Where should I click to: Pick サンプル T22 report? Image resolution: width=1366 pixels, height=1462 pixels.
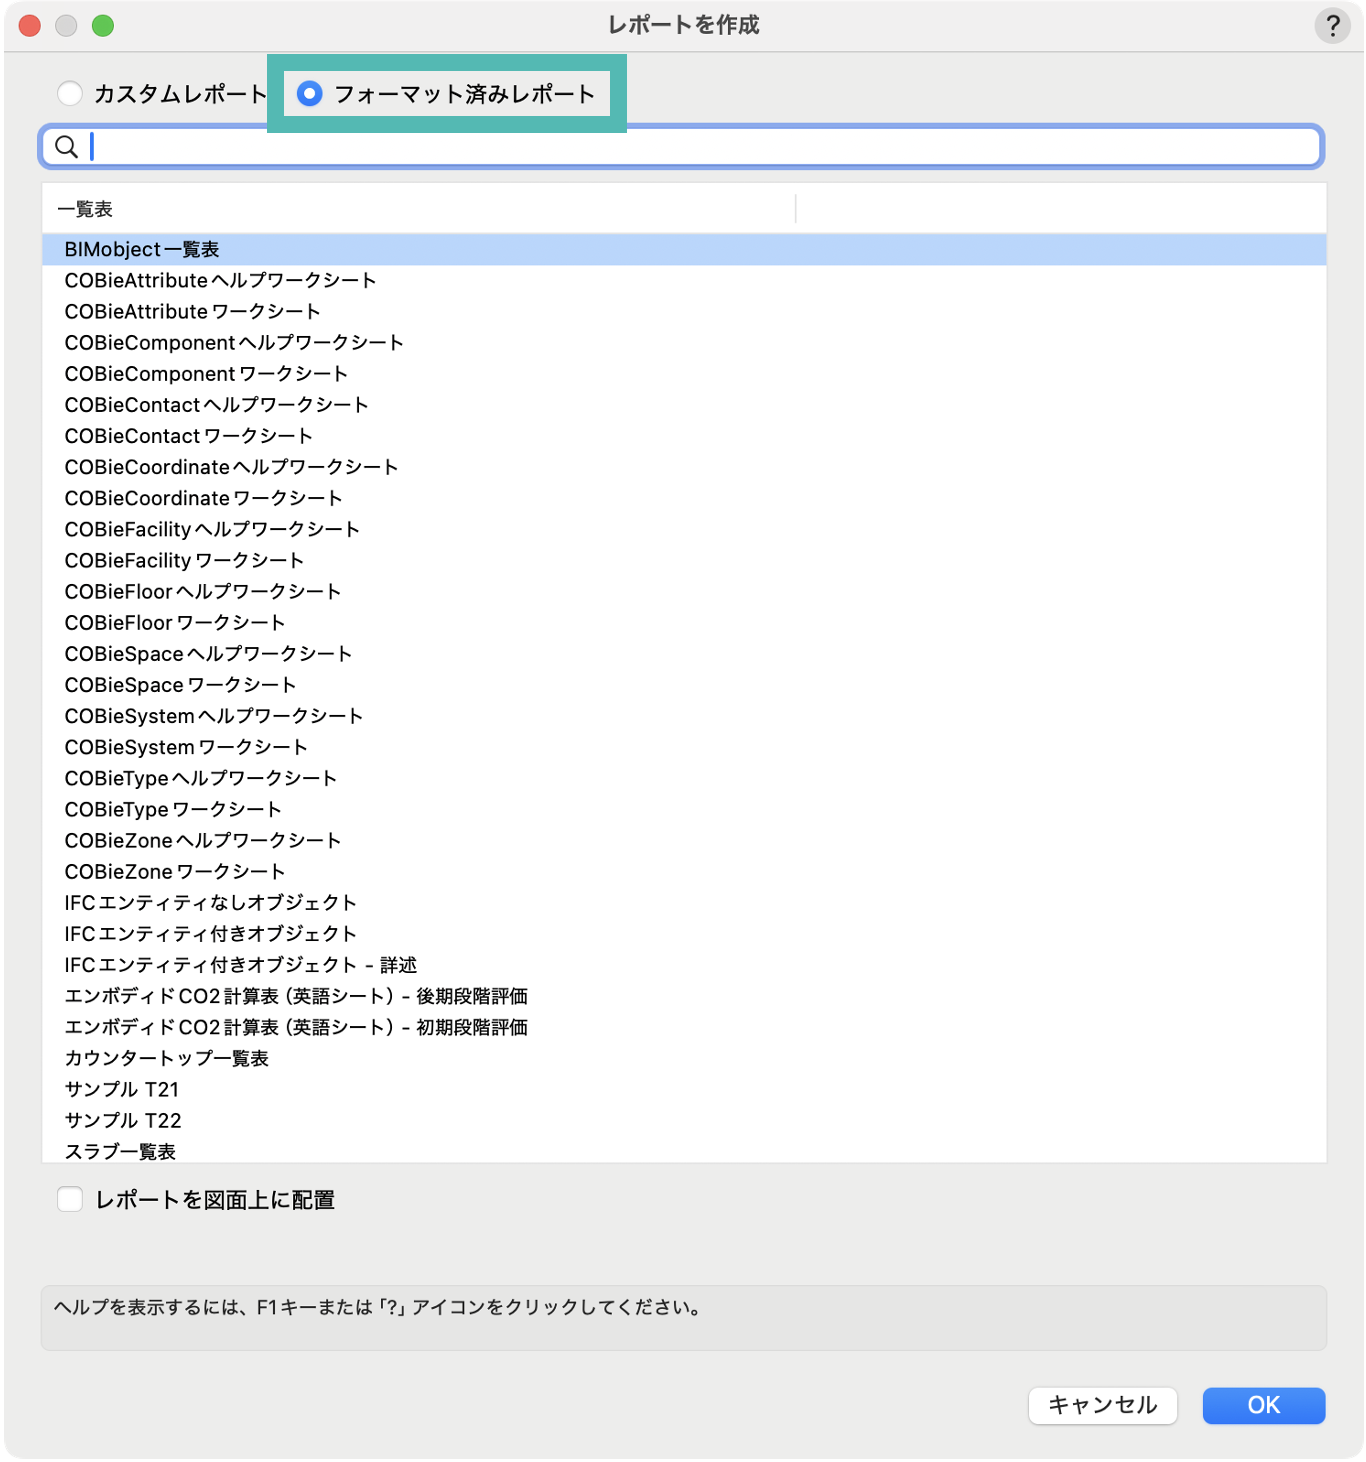(x=123, y=1120)
